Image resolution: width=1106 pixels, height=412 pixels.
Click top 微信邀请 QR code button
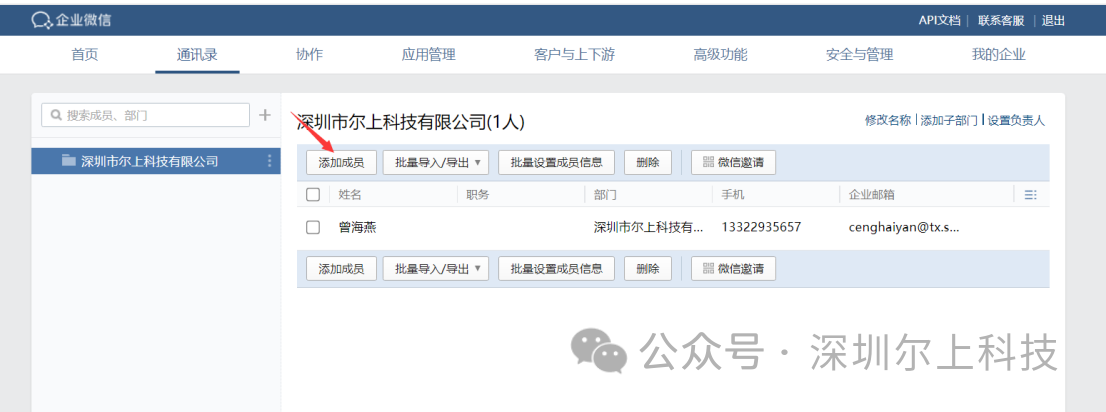733,162
